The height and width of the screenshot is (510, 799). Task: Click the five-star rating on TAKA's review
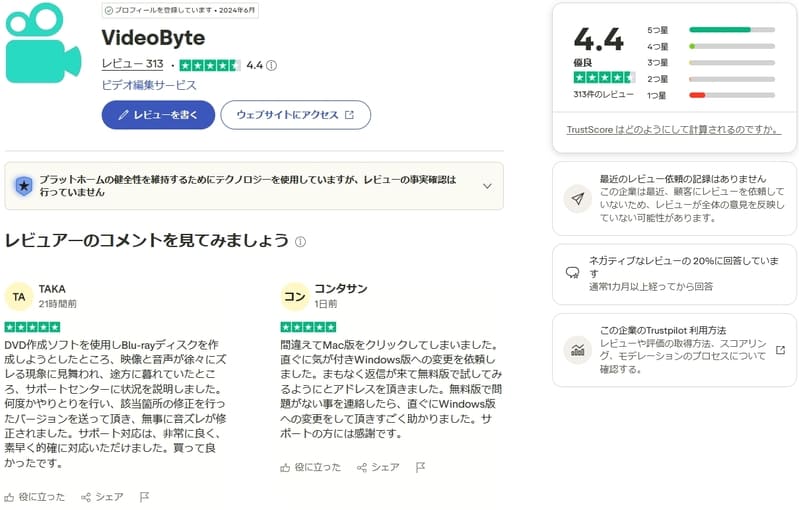(x=32, y=327)
